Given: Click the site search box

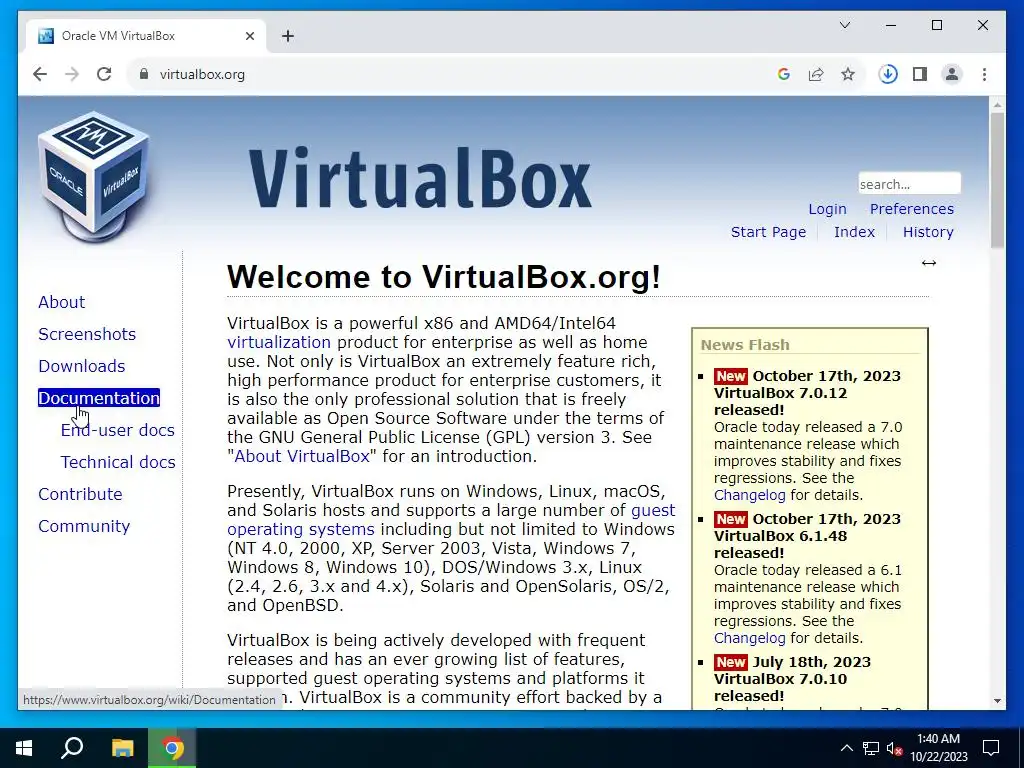Looking at the screenshot, I should pyautogui.click(x=909, y=184).
